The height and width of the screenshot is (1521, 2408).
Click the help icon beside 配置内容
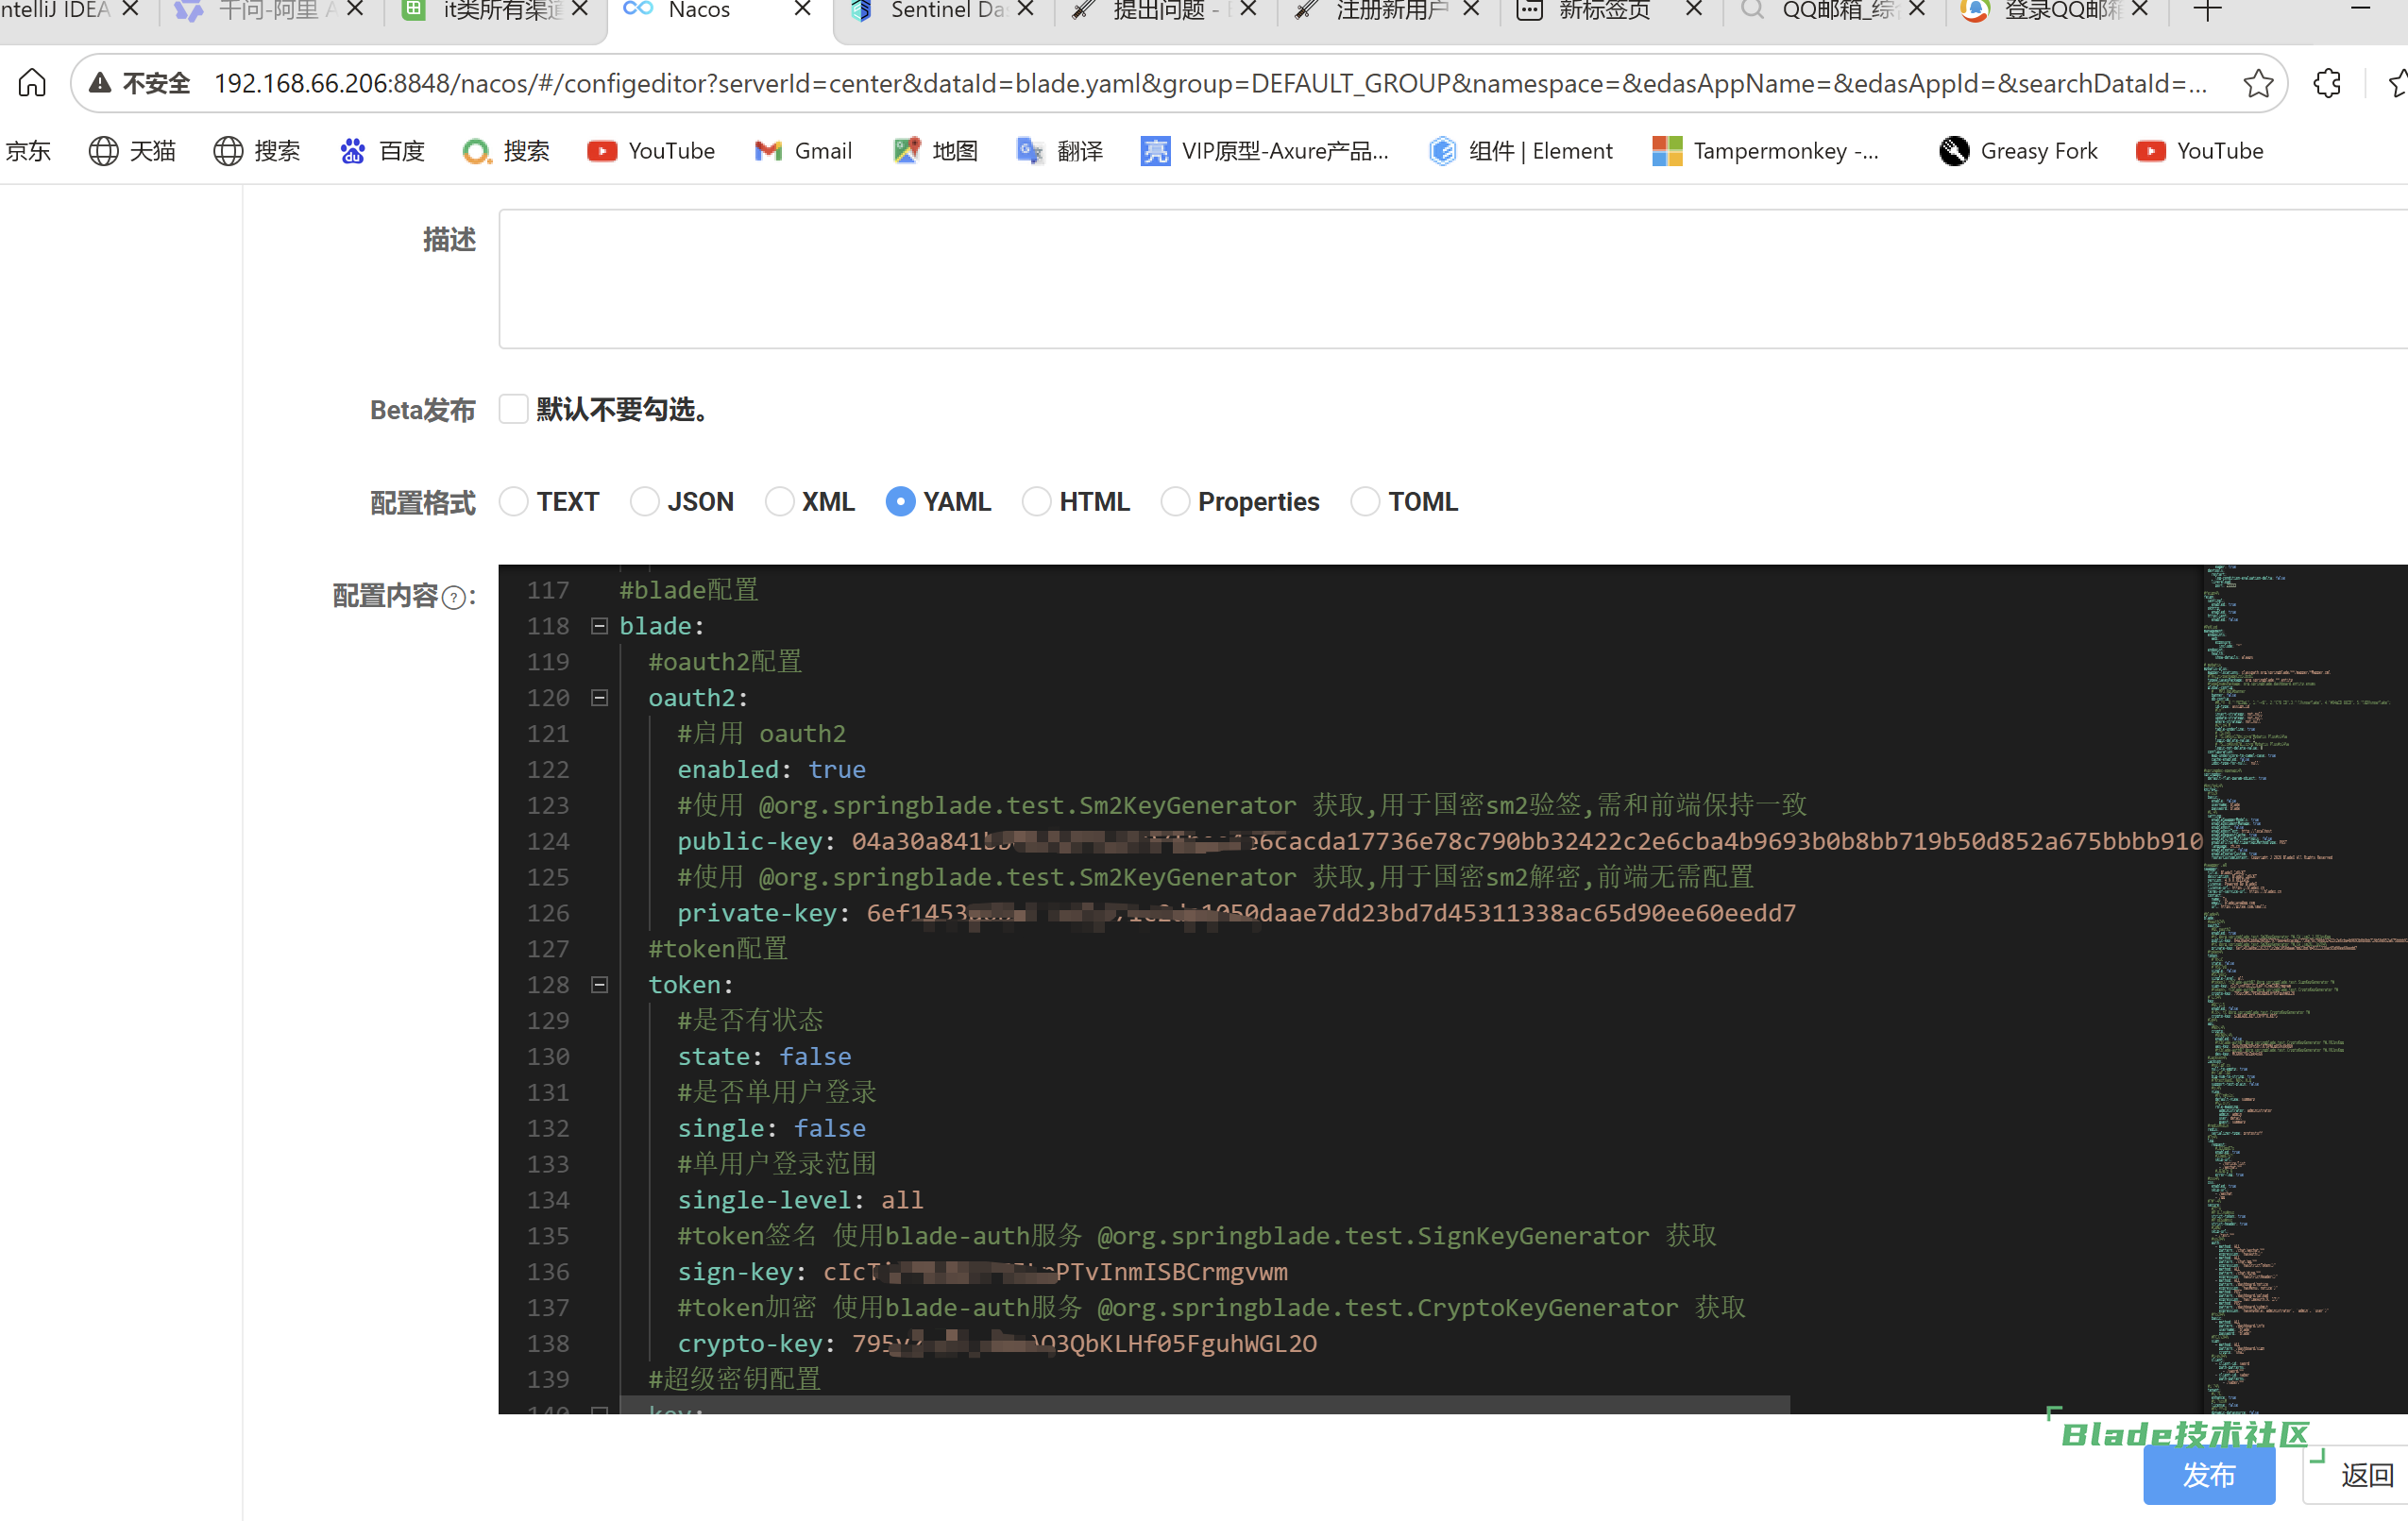(x=453, y=598)
